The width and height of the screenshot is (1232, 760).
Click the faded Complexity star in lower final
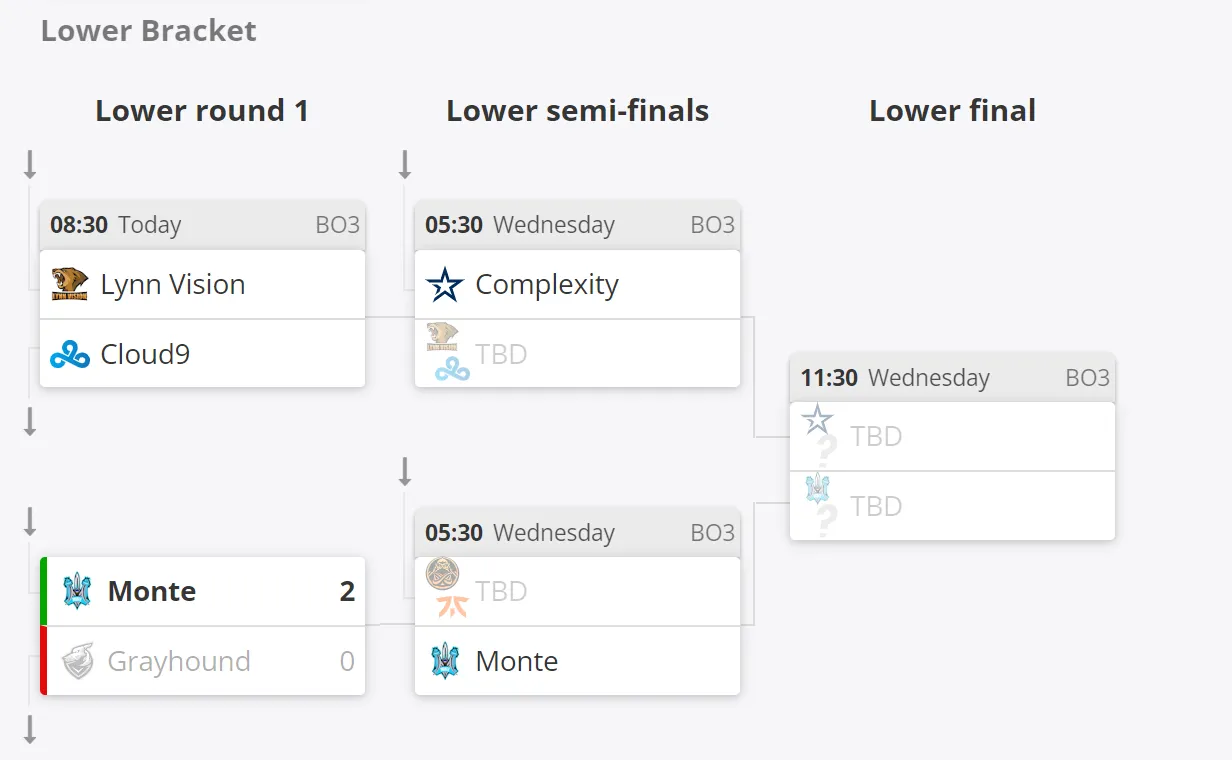point(818,419)
